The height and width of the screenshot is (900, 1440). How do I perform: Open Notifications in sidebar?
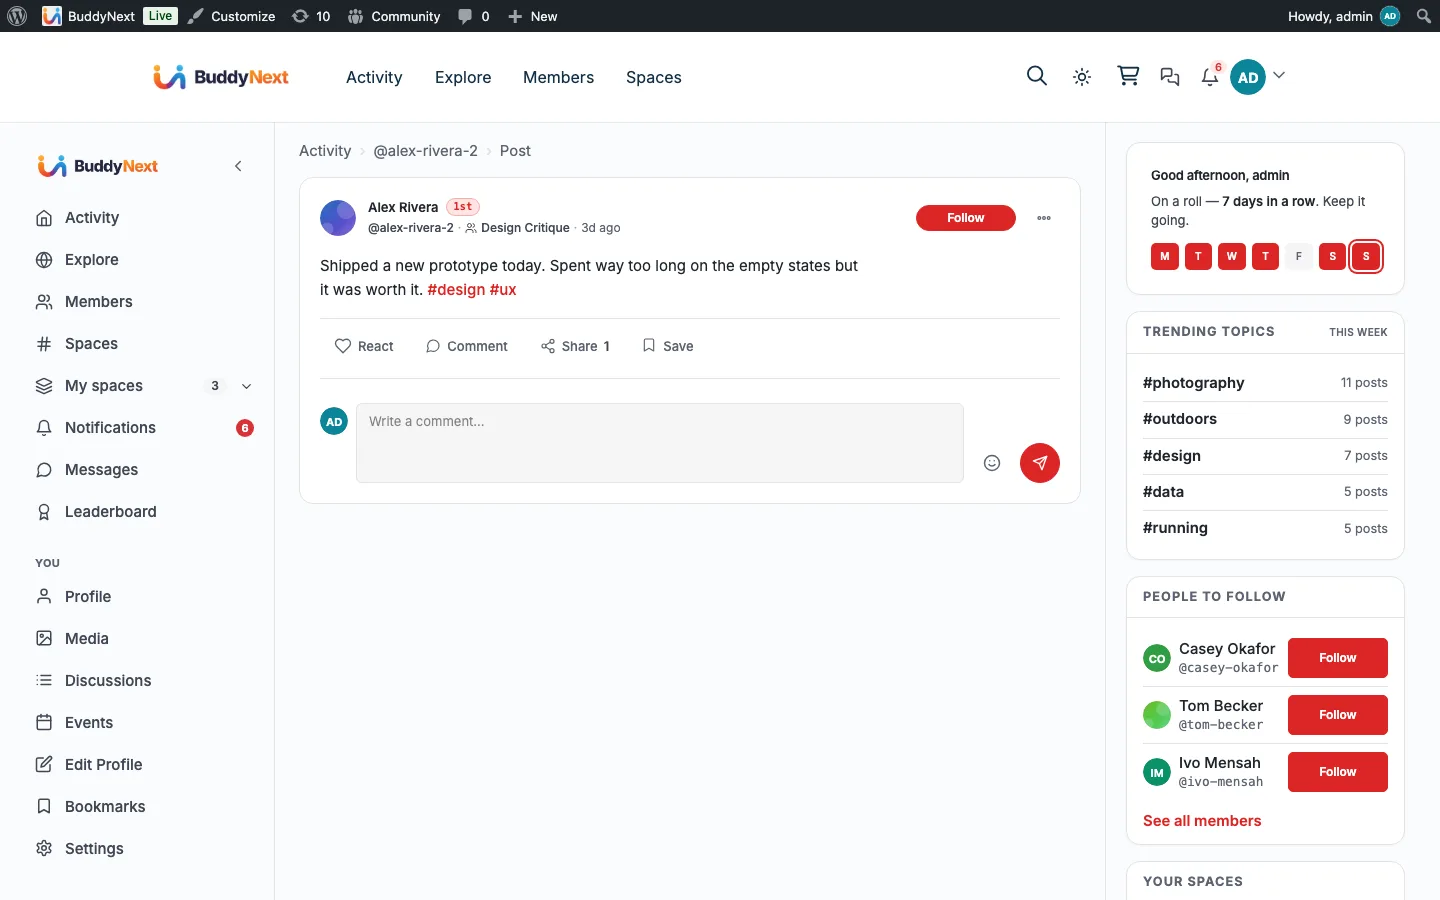pos(144,428)
